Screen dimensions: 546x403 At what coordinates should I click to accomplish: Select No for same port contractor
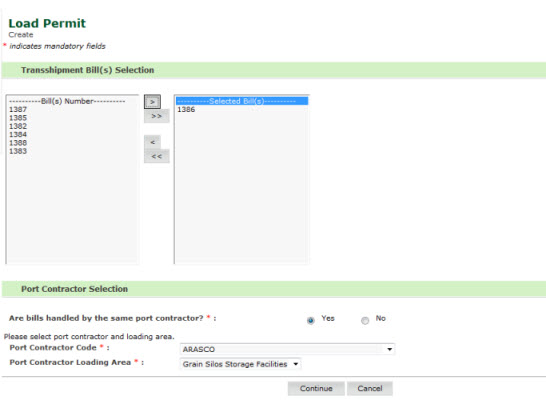click(365, 320)
